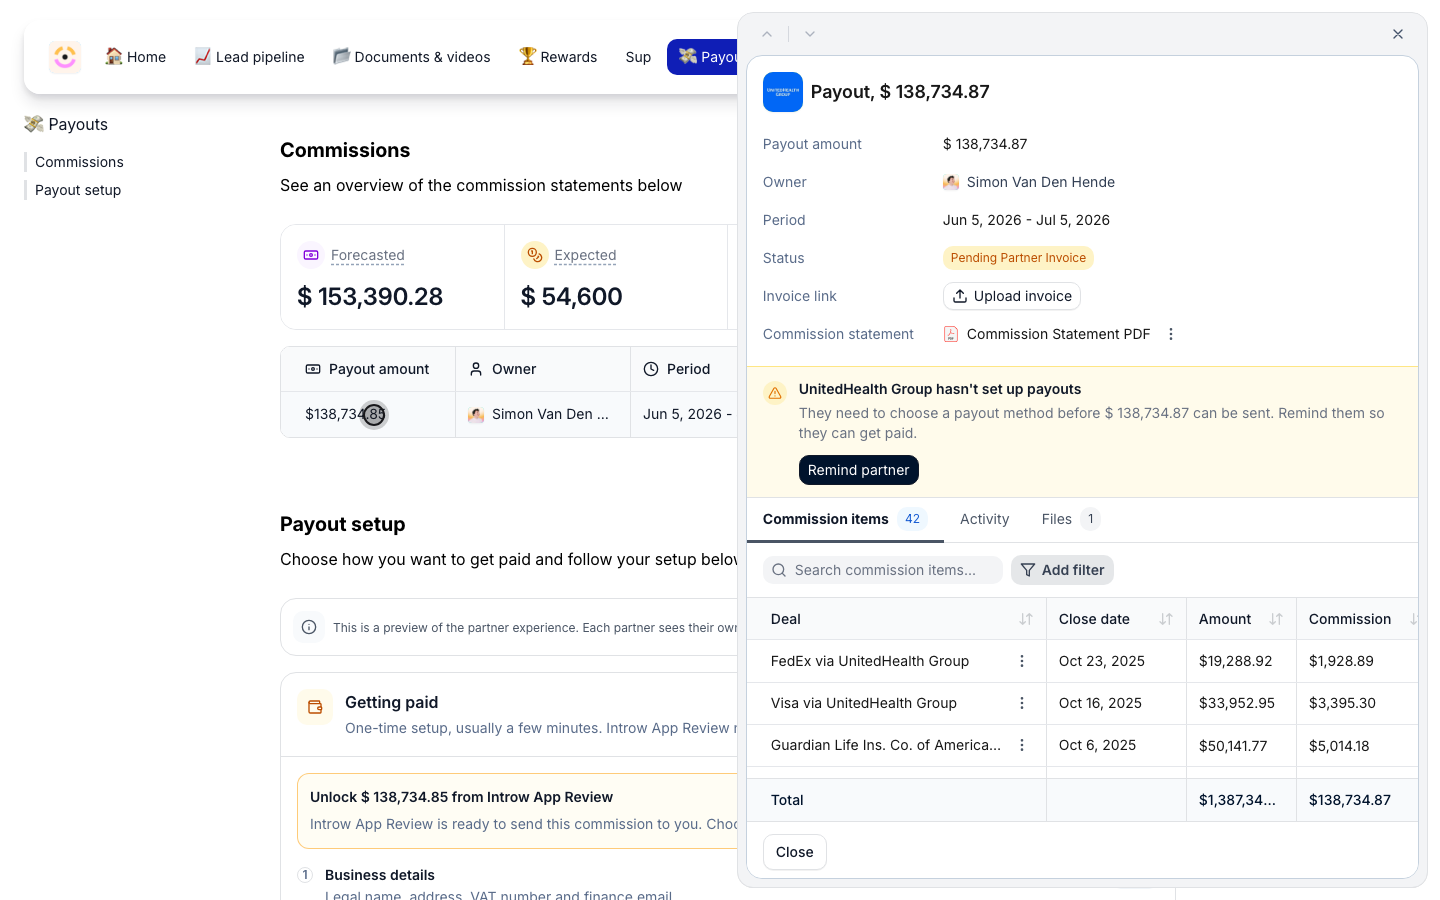Switch to the Activity tab
Screen dimensions: 1440x900
pyautogui.click(x=985, y=519)
